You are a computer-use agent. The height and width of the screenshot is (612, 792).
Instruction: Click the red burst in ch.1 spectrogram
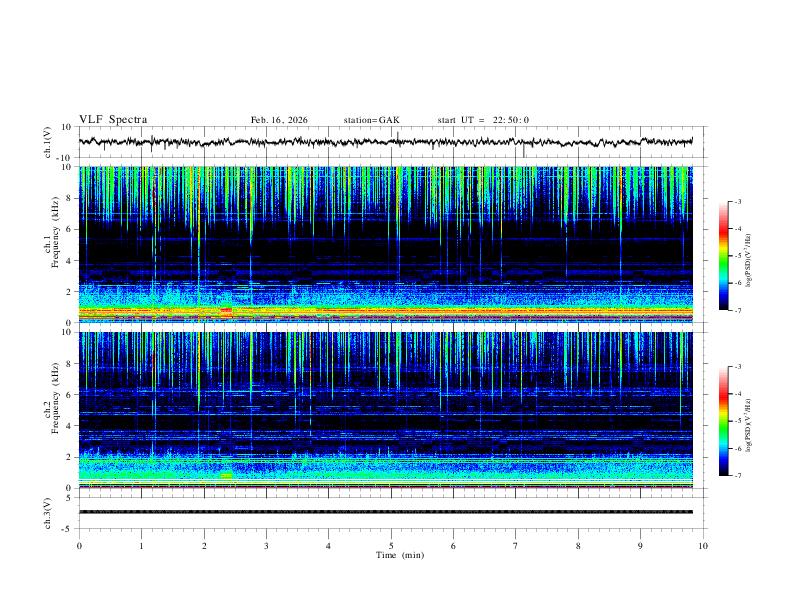click(226, 311)
